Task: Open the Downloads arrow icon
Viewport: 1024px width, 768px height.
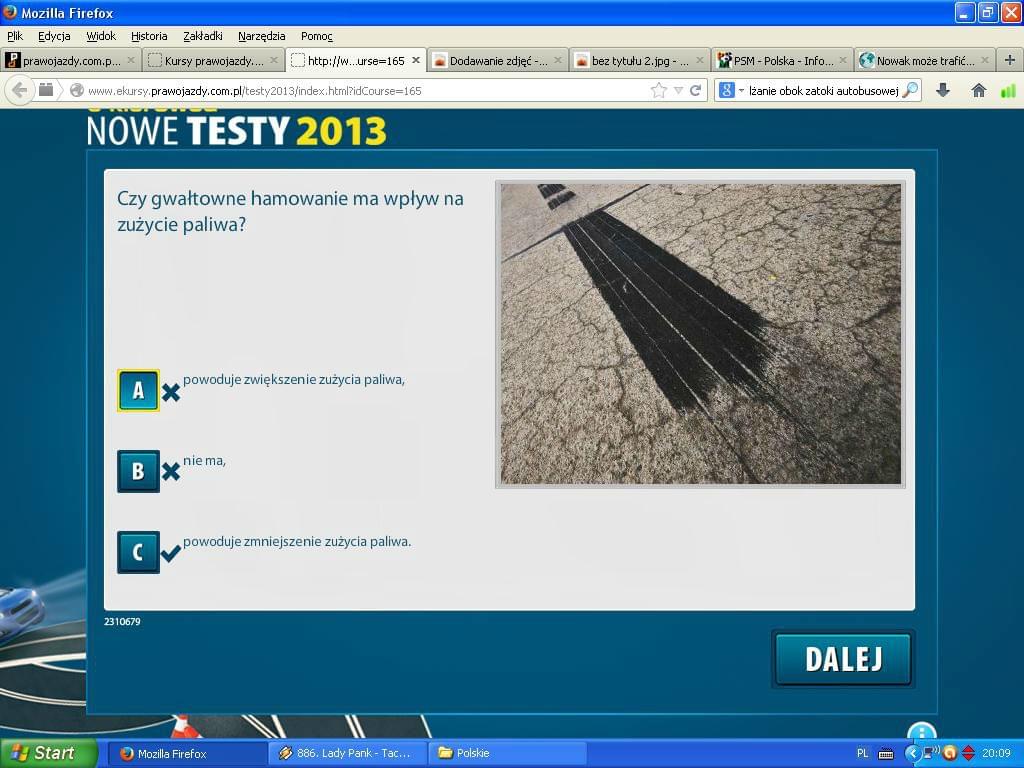Action: pyautogui.click(x=942, y=90)
